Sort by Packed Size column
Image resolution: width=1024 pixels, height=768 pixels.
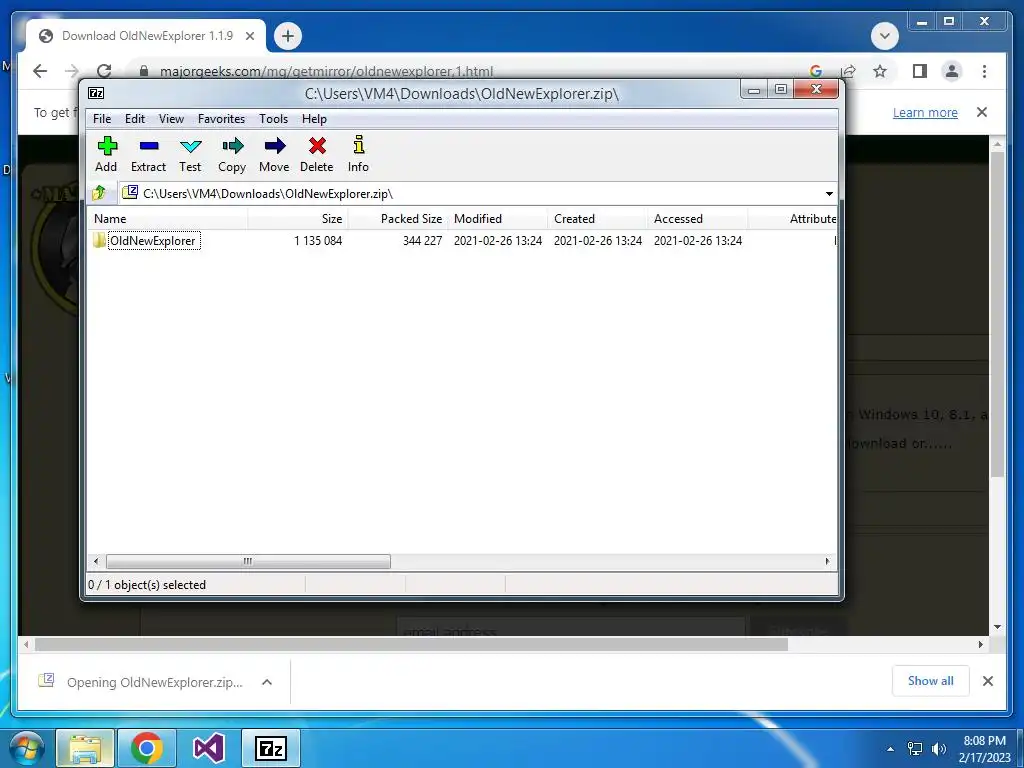398,219
